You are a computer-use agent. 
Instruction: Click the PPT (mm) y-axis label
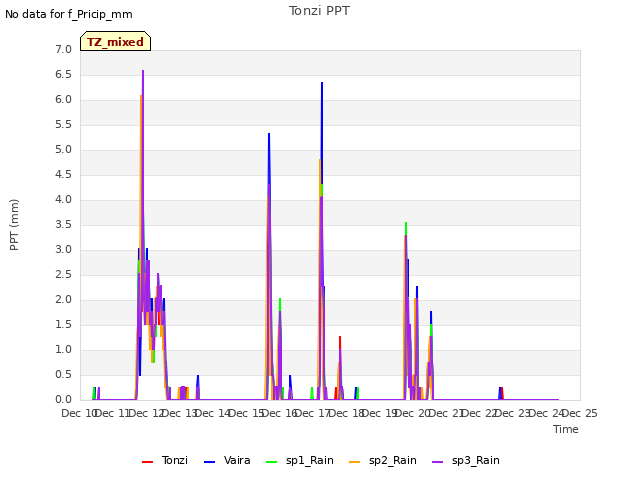pos(14,225)
